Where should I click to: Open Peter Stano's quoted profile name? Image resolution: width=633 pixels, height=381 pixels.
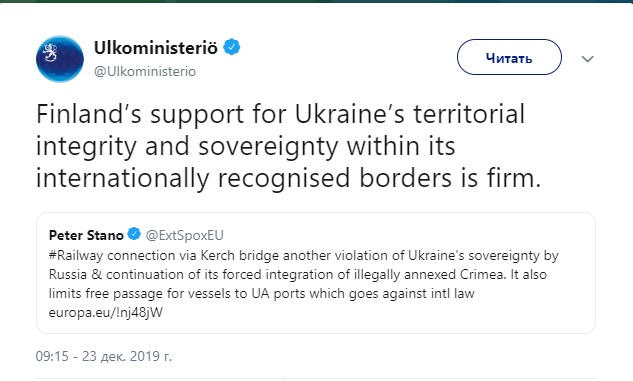tap(86, 235)
